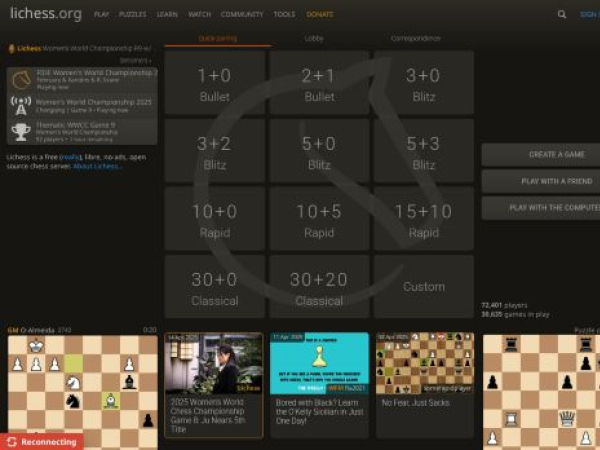
Task: Open the No Fear Just Sacks post
Action: [425, 385]
